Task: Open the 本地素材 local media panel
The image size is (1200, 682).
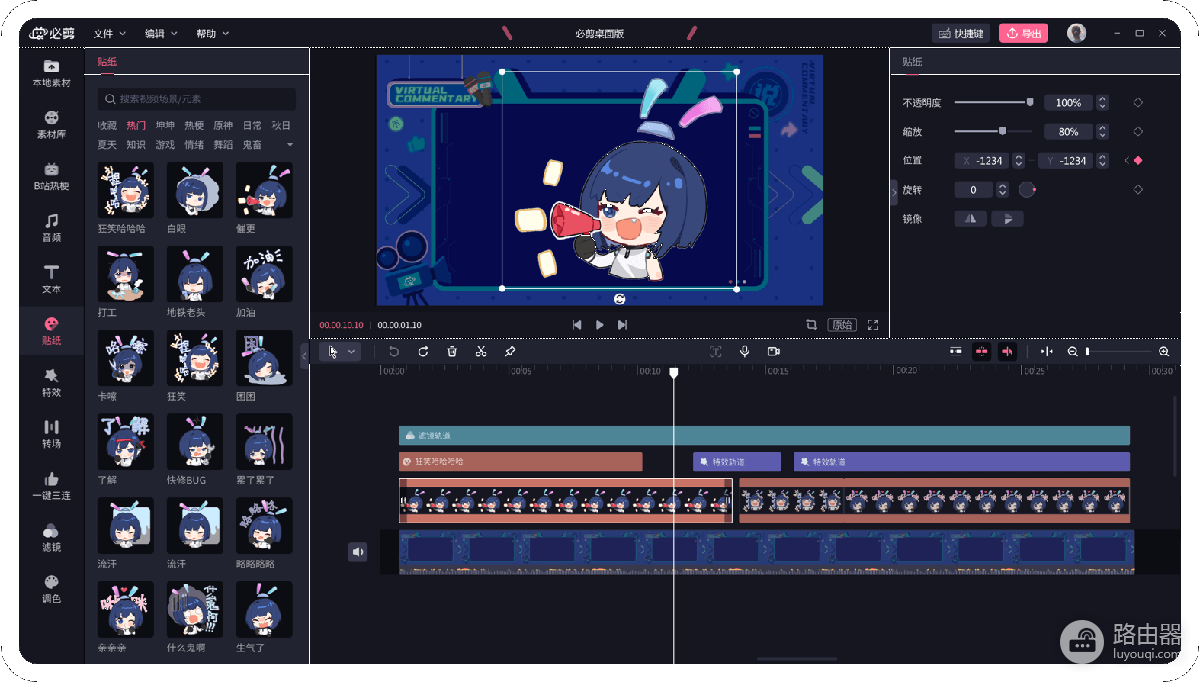Action: tap(51, 73)
